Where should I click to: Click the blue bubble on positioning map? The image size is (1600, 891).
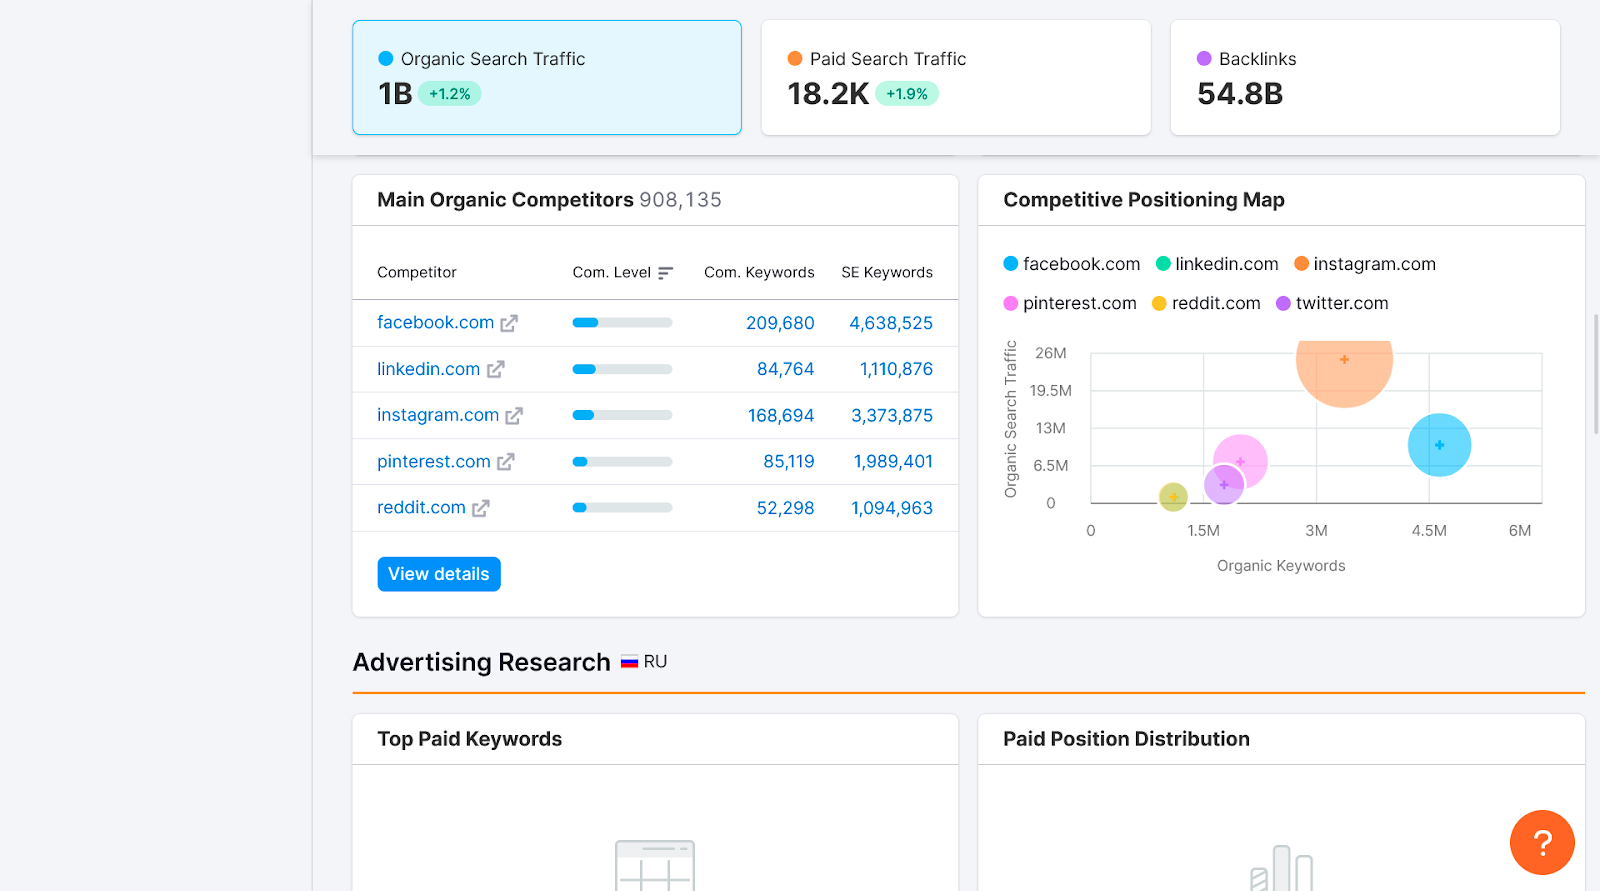click(x=1439, y=445)
